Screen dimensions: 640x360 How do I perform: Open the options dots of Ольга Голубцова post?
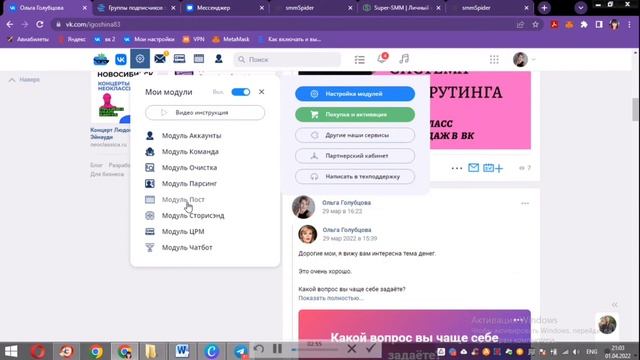click(525, 203)
